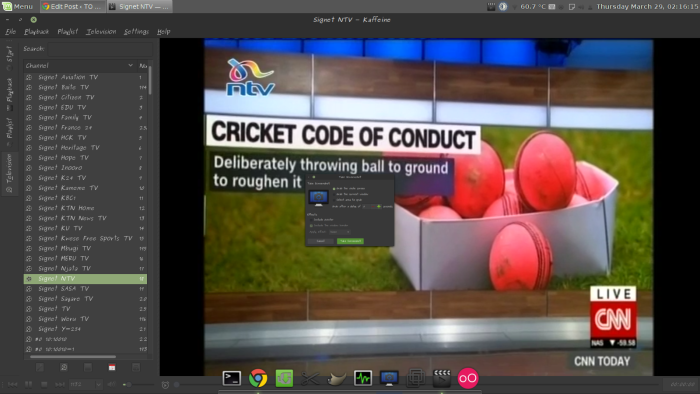700x394 pixels.
Task: Open the Settings menu
Action: click(x=136, y=32)
